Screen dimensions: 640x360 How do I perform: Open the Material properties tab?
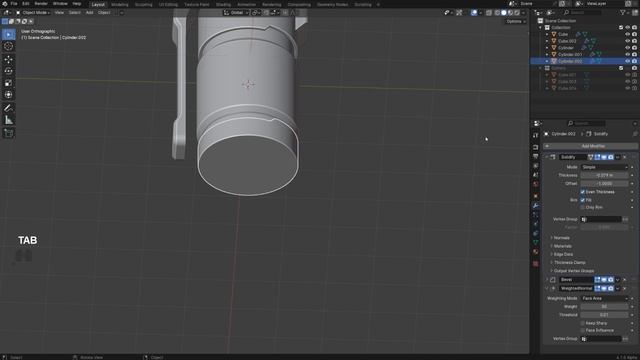(536, 252)
